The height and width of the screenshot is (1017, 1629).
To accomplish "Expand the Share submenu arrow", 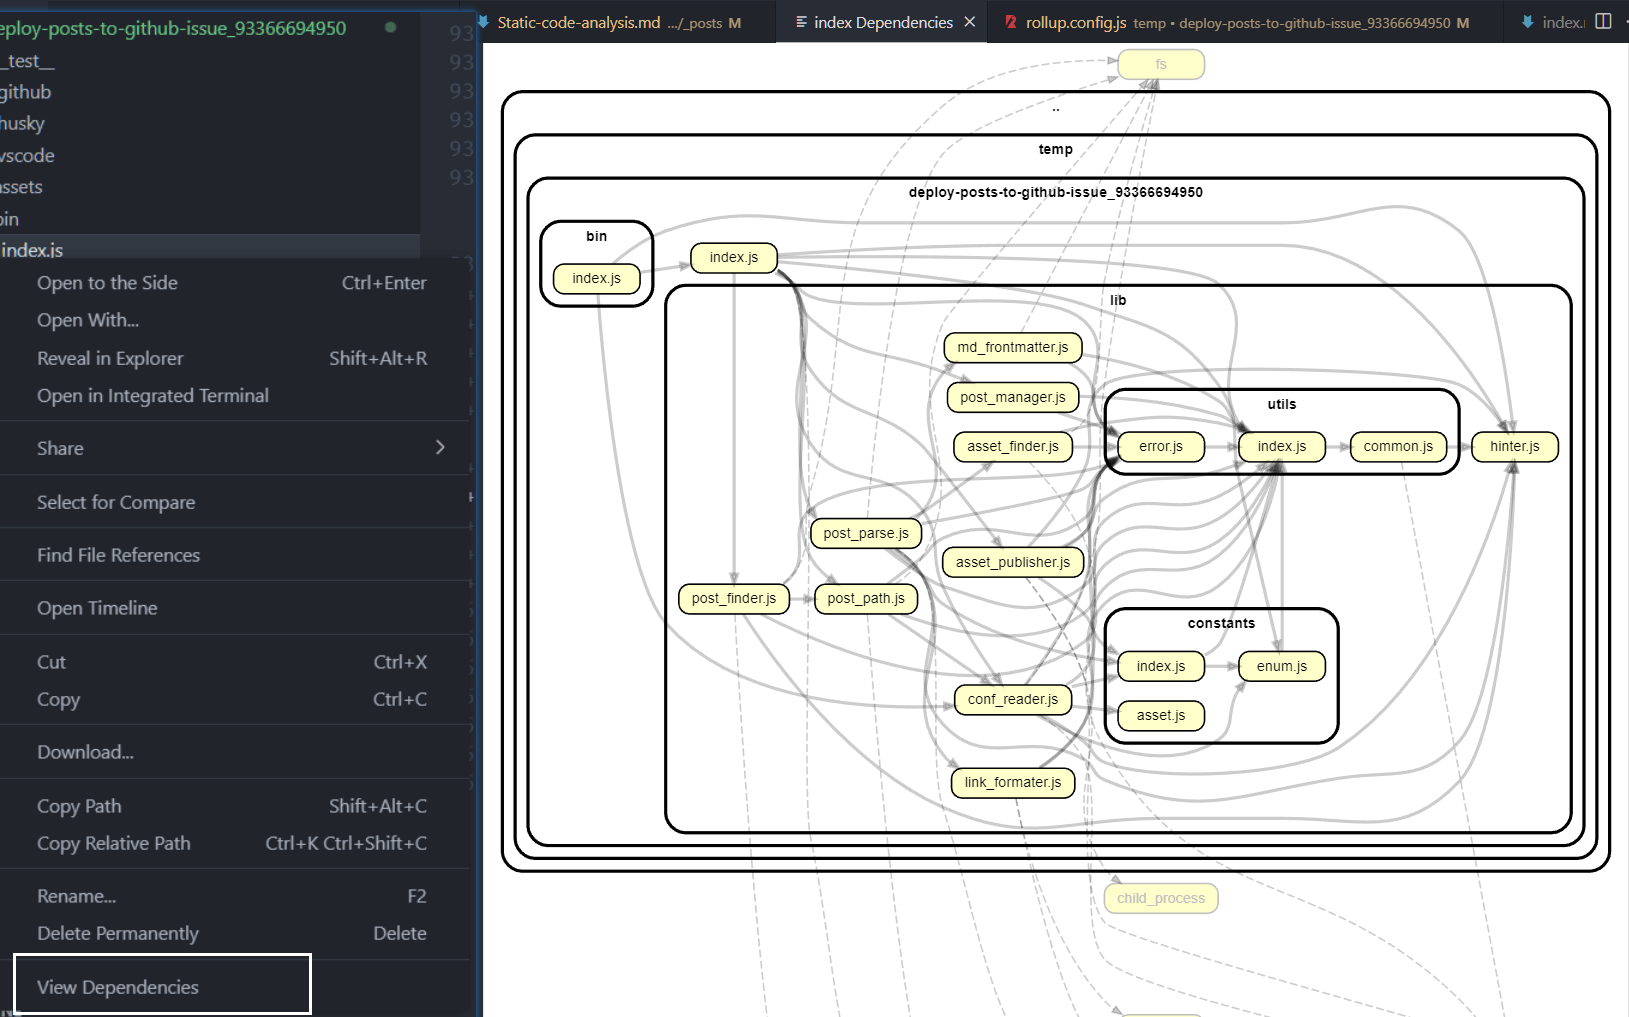I will coord(440,448).
